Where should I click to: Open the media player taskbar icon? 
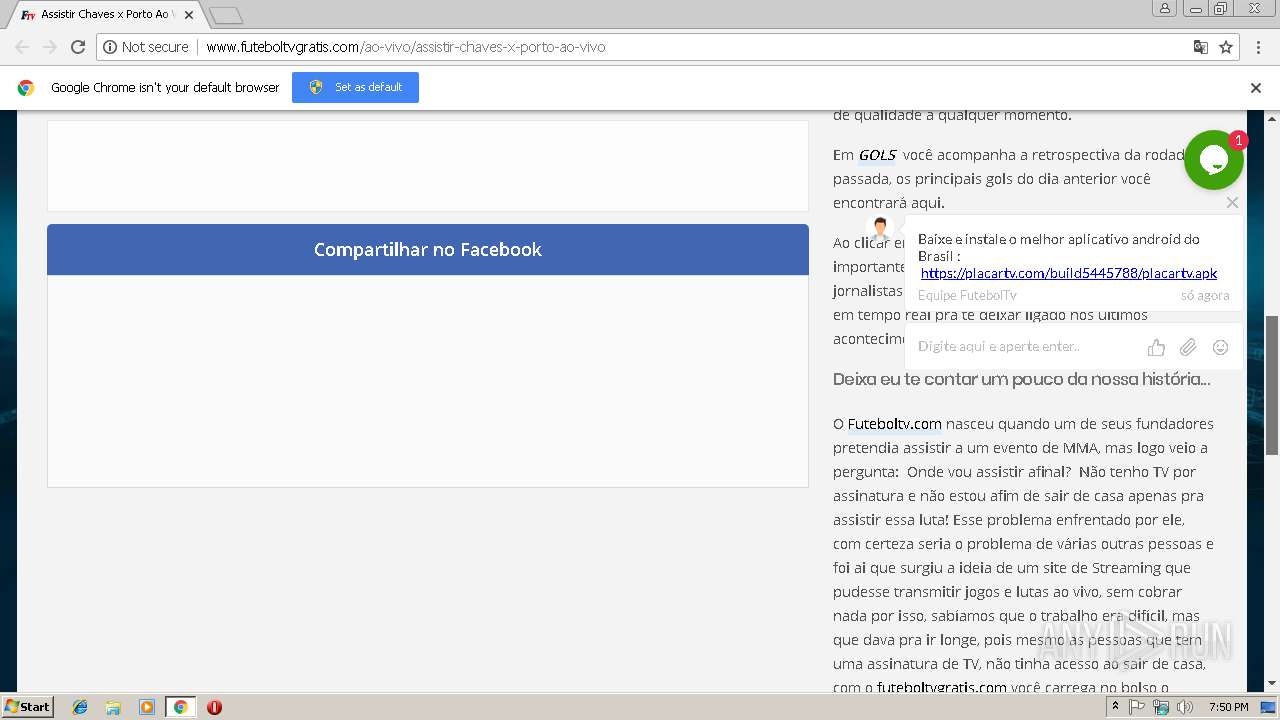pos(147,707)
